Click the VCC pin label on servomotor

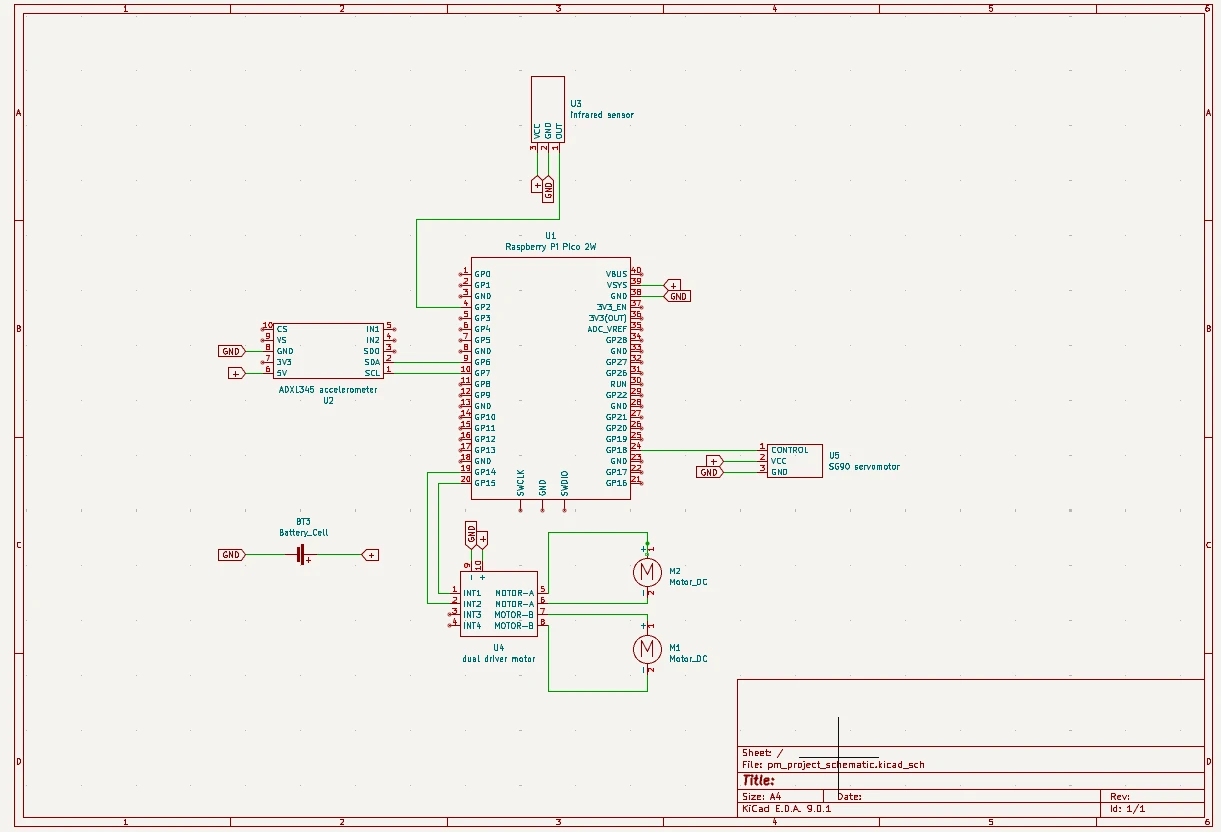pos(779,461)
